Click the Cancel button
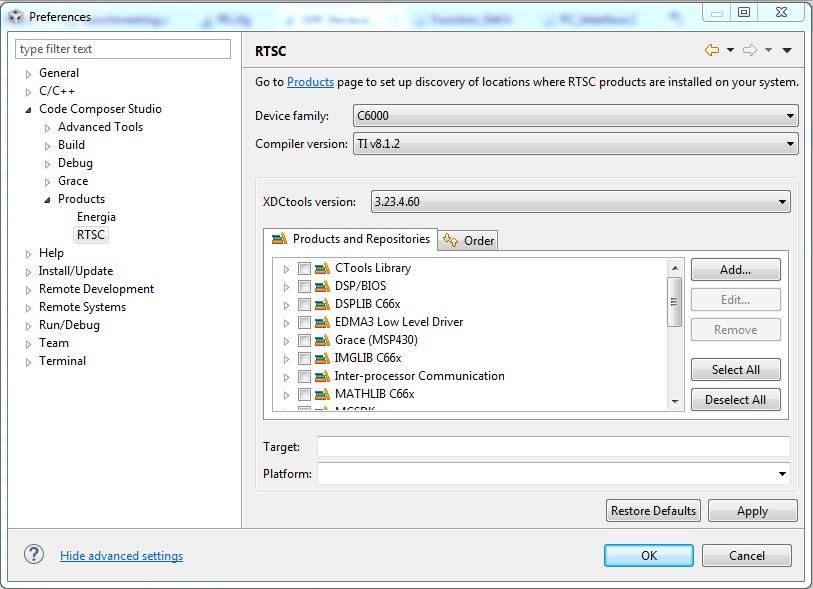 [x=747, y=555]
